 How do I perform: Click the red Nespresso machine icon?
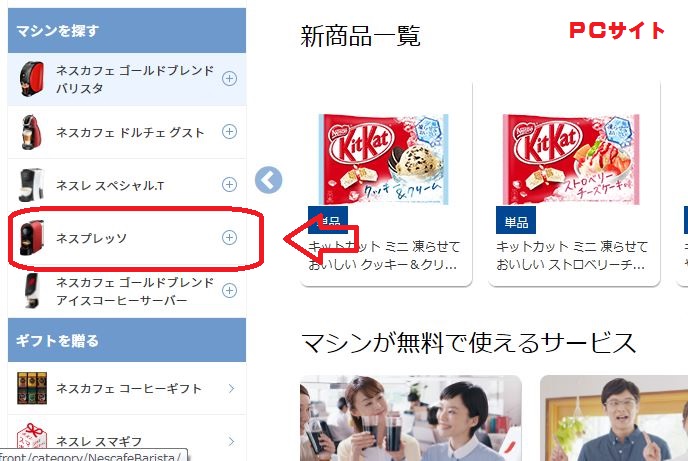(x=32, y=237)
